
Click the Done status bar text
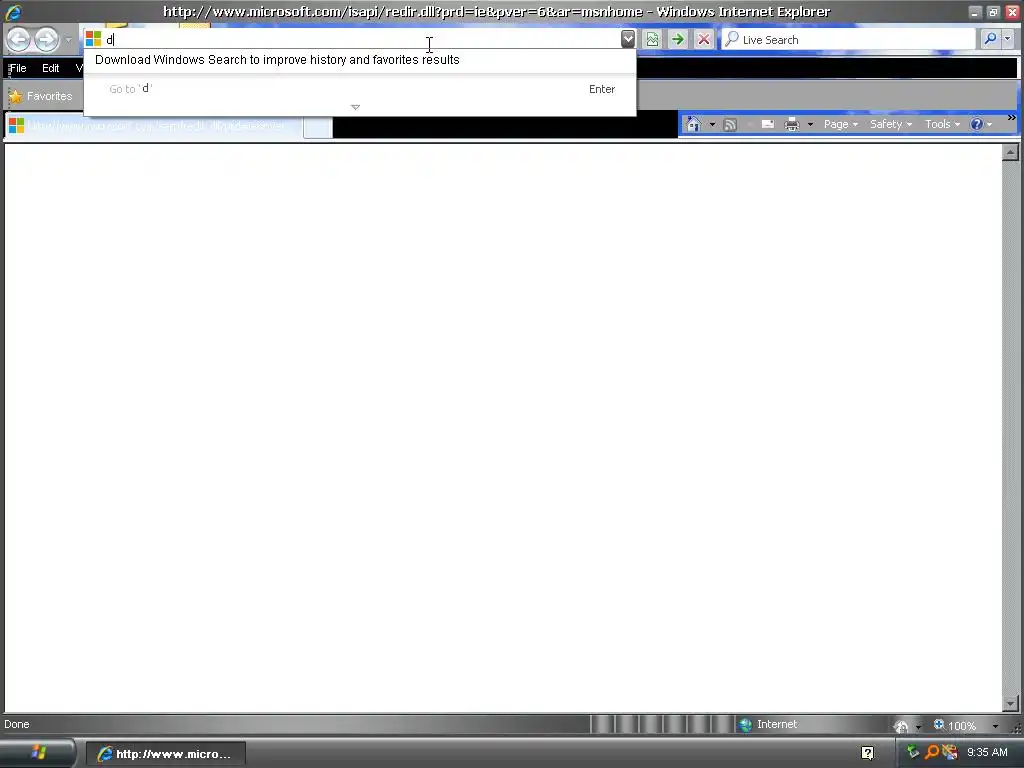(17, 724)
